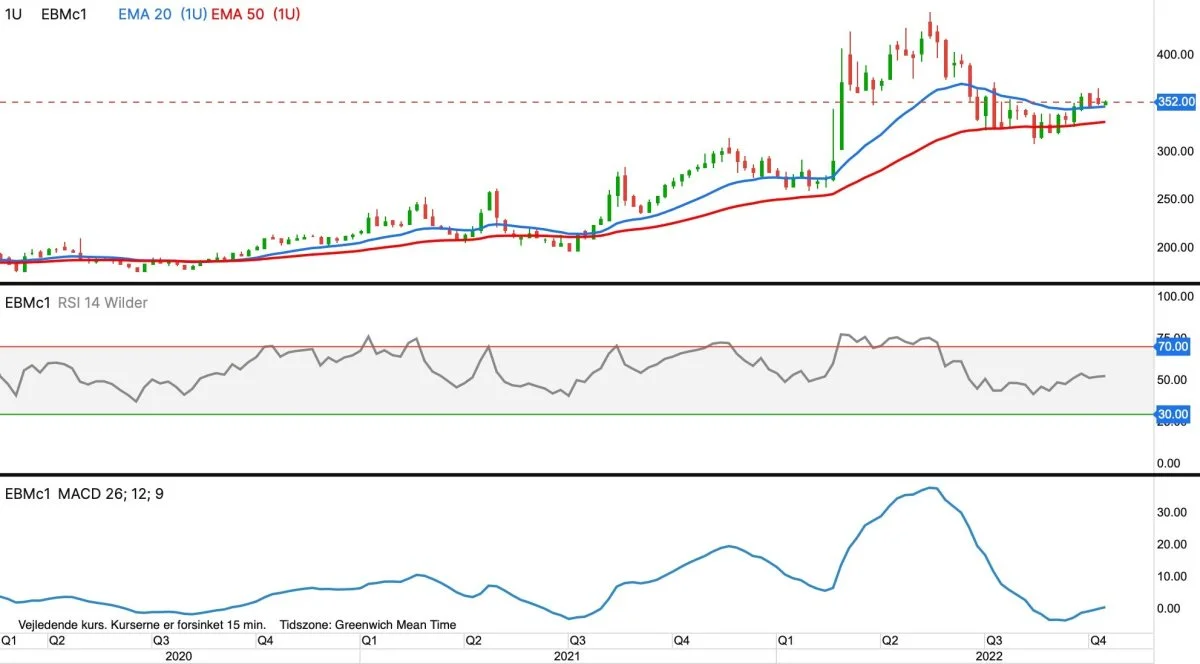Pick the Q3 2020 marker on time axis
The height and width of the screenshot is (664, 1200).
[160, 640]
